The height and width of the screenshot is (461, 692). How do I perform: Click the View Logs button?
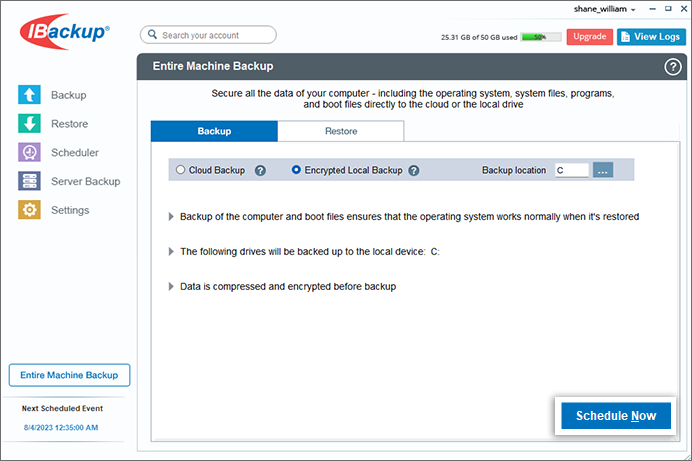pyautogui.click(x=651, y=37)
